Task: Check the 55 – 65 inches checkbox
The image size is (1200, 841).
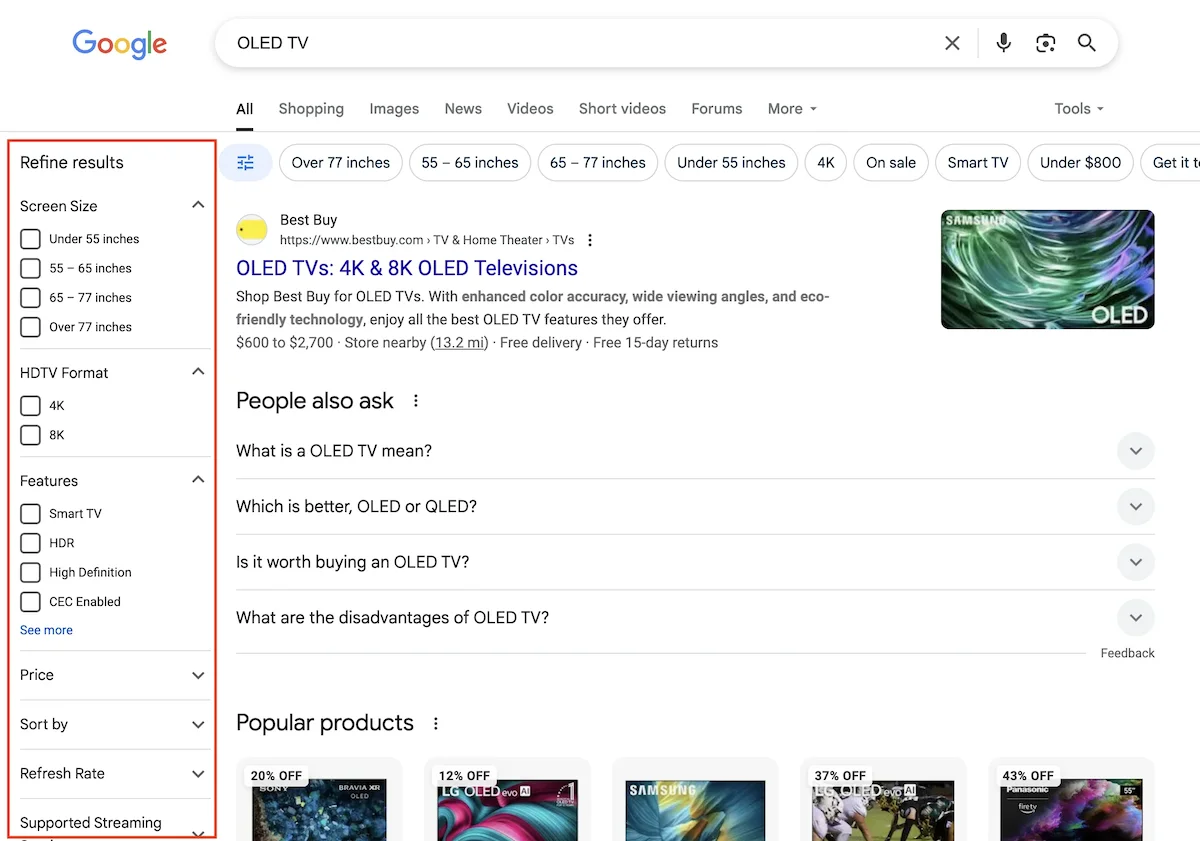Action: tap(31, 268)
